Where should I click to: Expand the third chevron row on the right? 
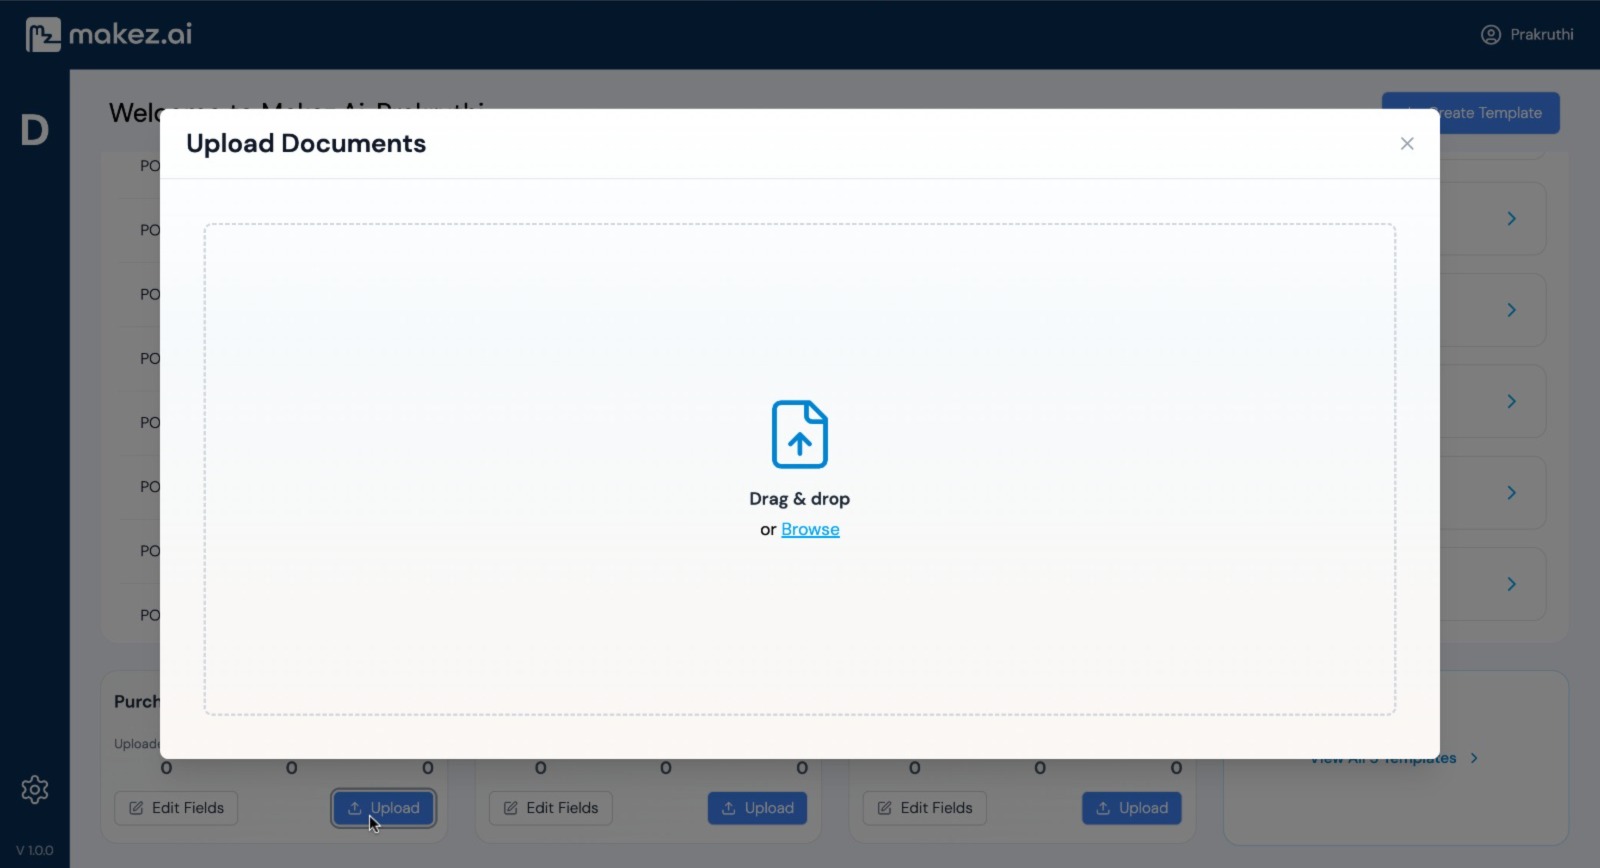pos(1511,401)
